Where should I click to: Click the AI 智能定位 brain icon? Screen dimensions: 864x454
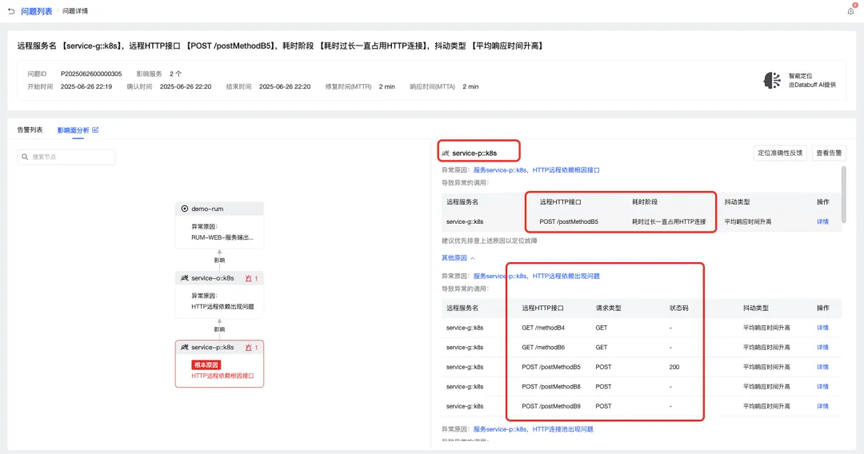click(x=772, y=80)
